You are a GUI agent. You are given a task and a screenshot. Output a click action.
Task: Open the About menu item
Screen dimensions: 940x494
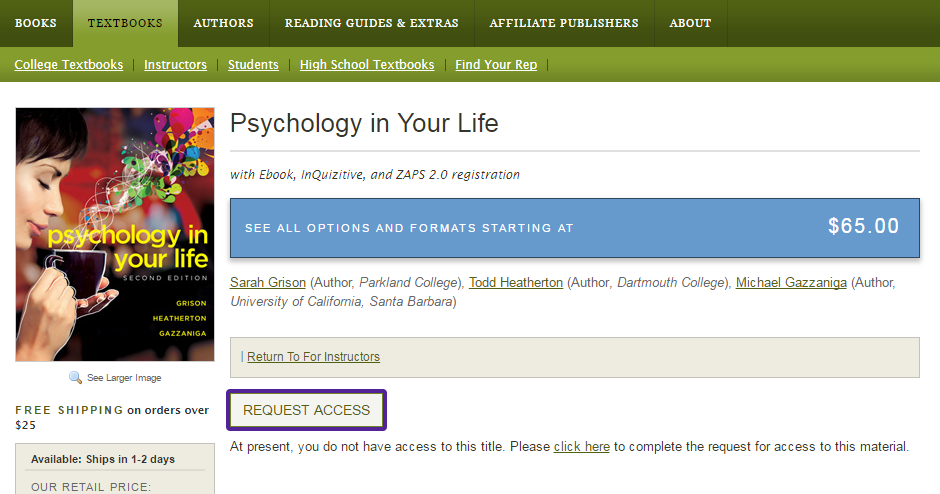click(691, 23)
